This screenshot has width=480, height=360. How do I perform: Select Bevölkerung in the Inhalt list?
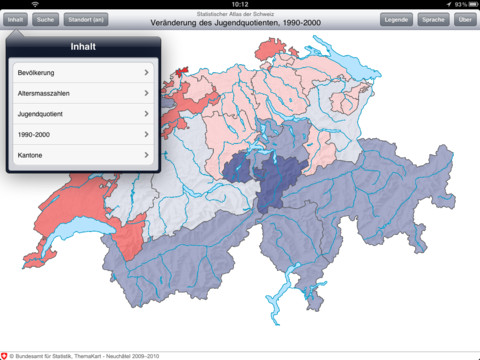[x=83, y=73]
